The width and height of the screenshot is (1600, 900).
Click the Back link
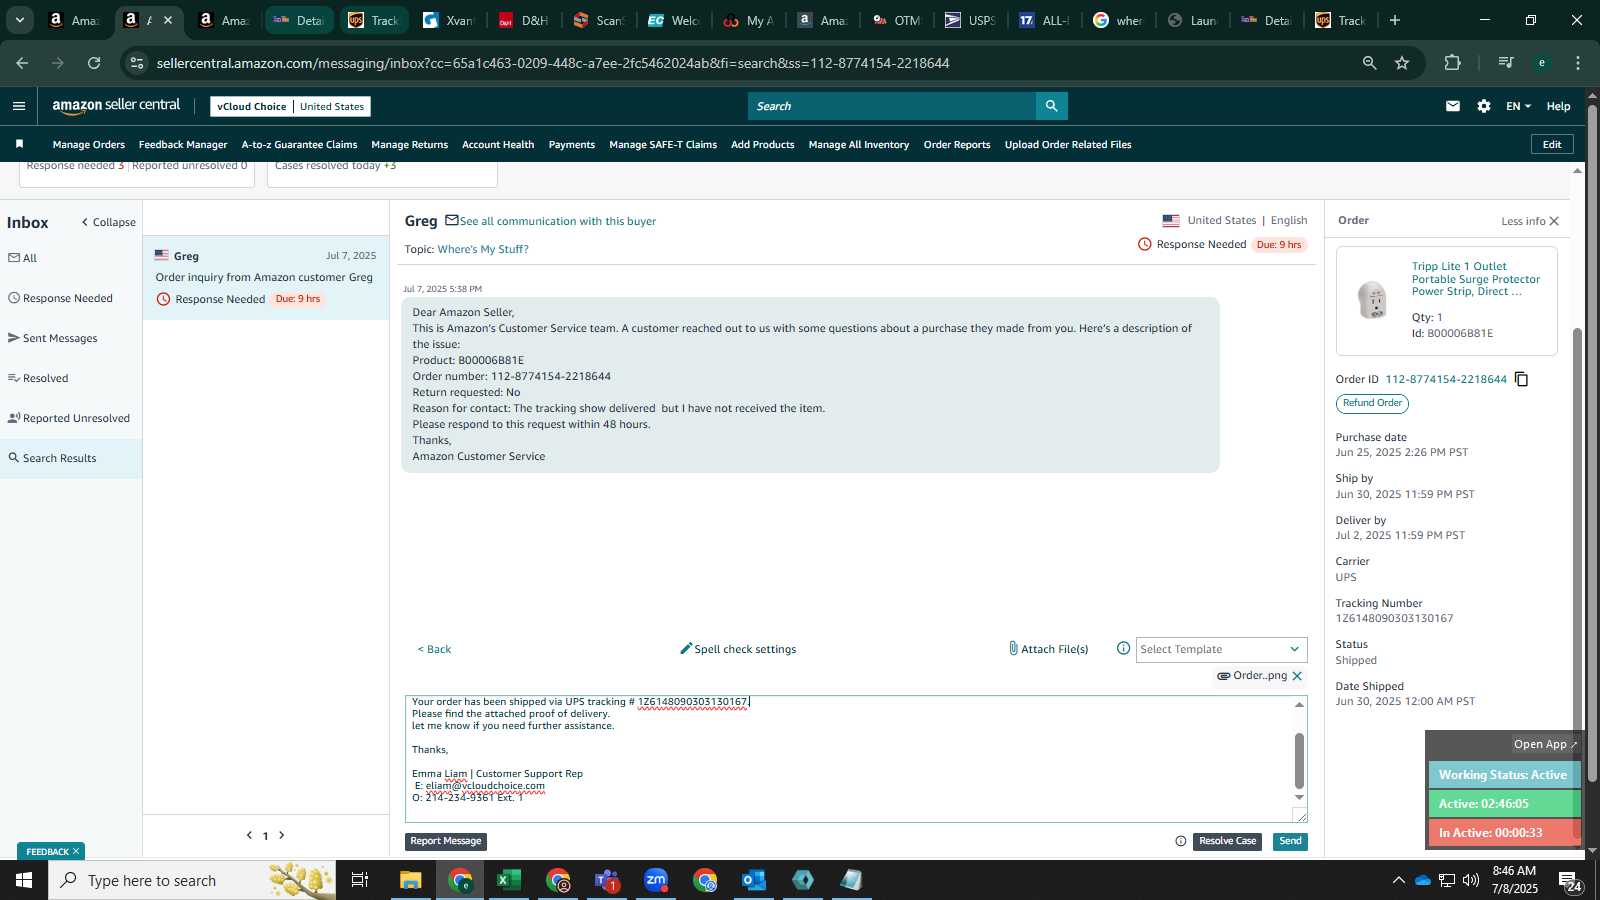click(x=434, y=649)
